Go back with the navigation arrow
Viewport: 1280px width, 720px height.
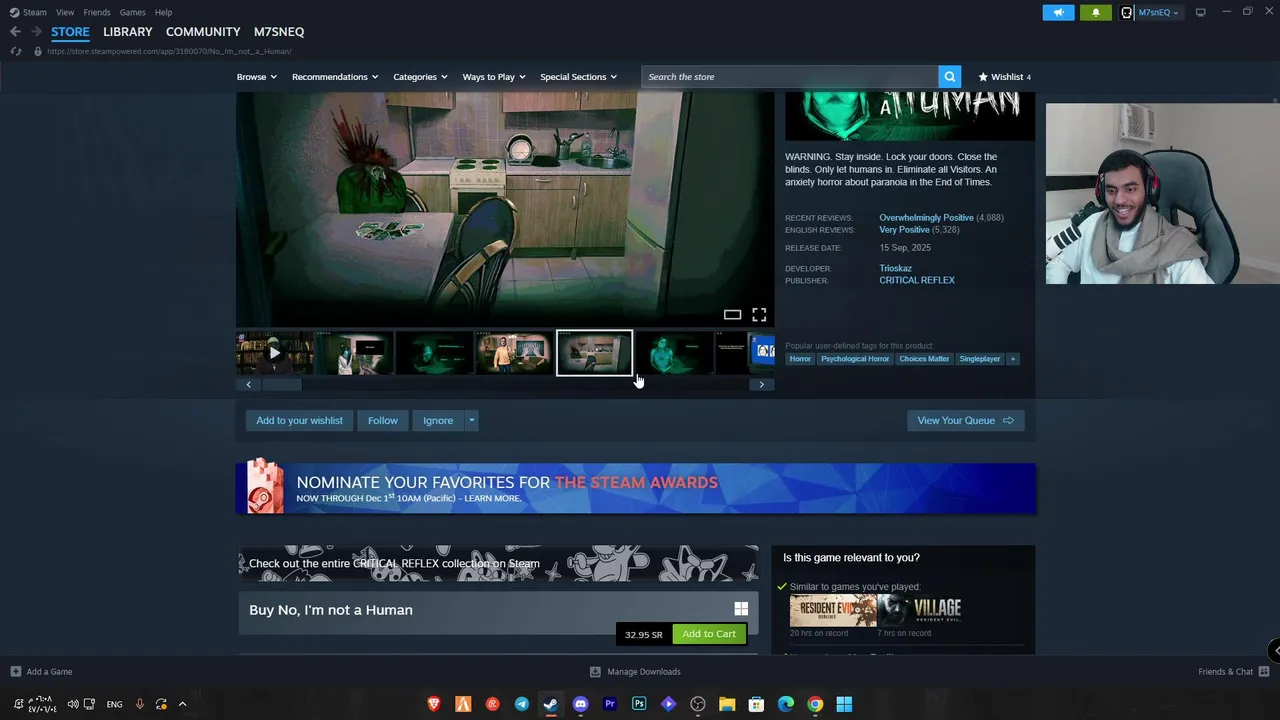pos(15,32)
